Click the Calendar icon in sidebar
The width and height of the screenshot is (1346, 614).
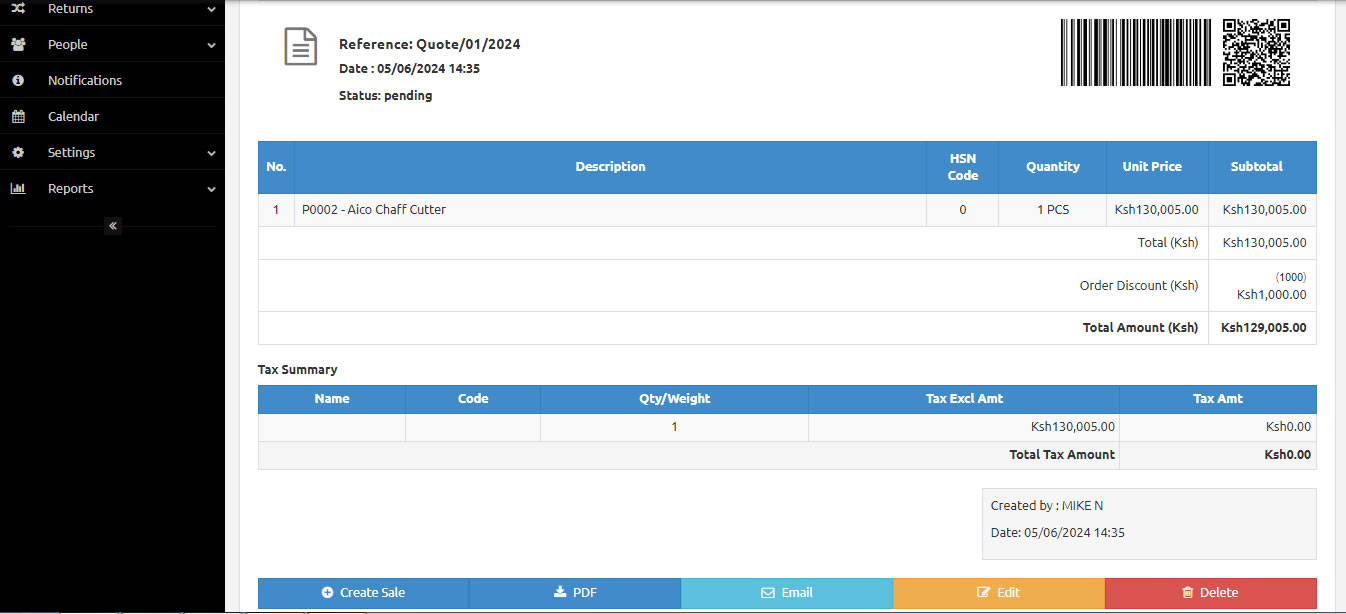point(18,117)
